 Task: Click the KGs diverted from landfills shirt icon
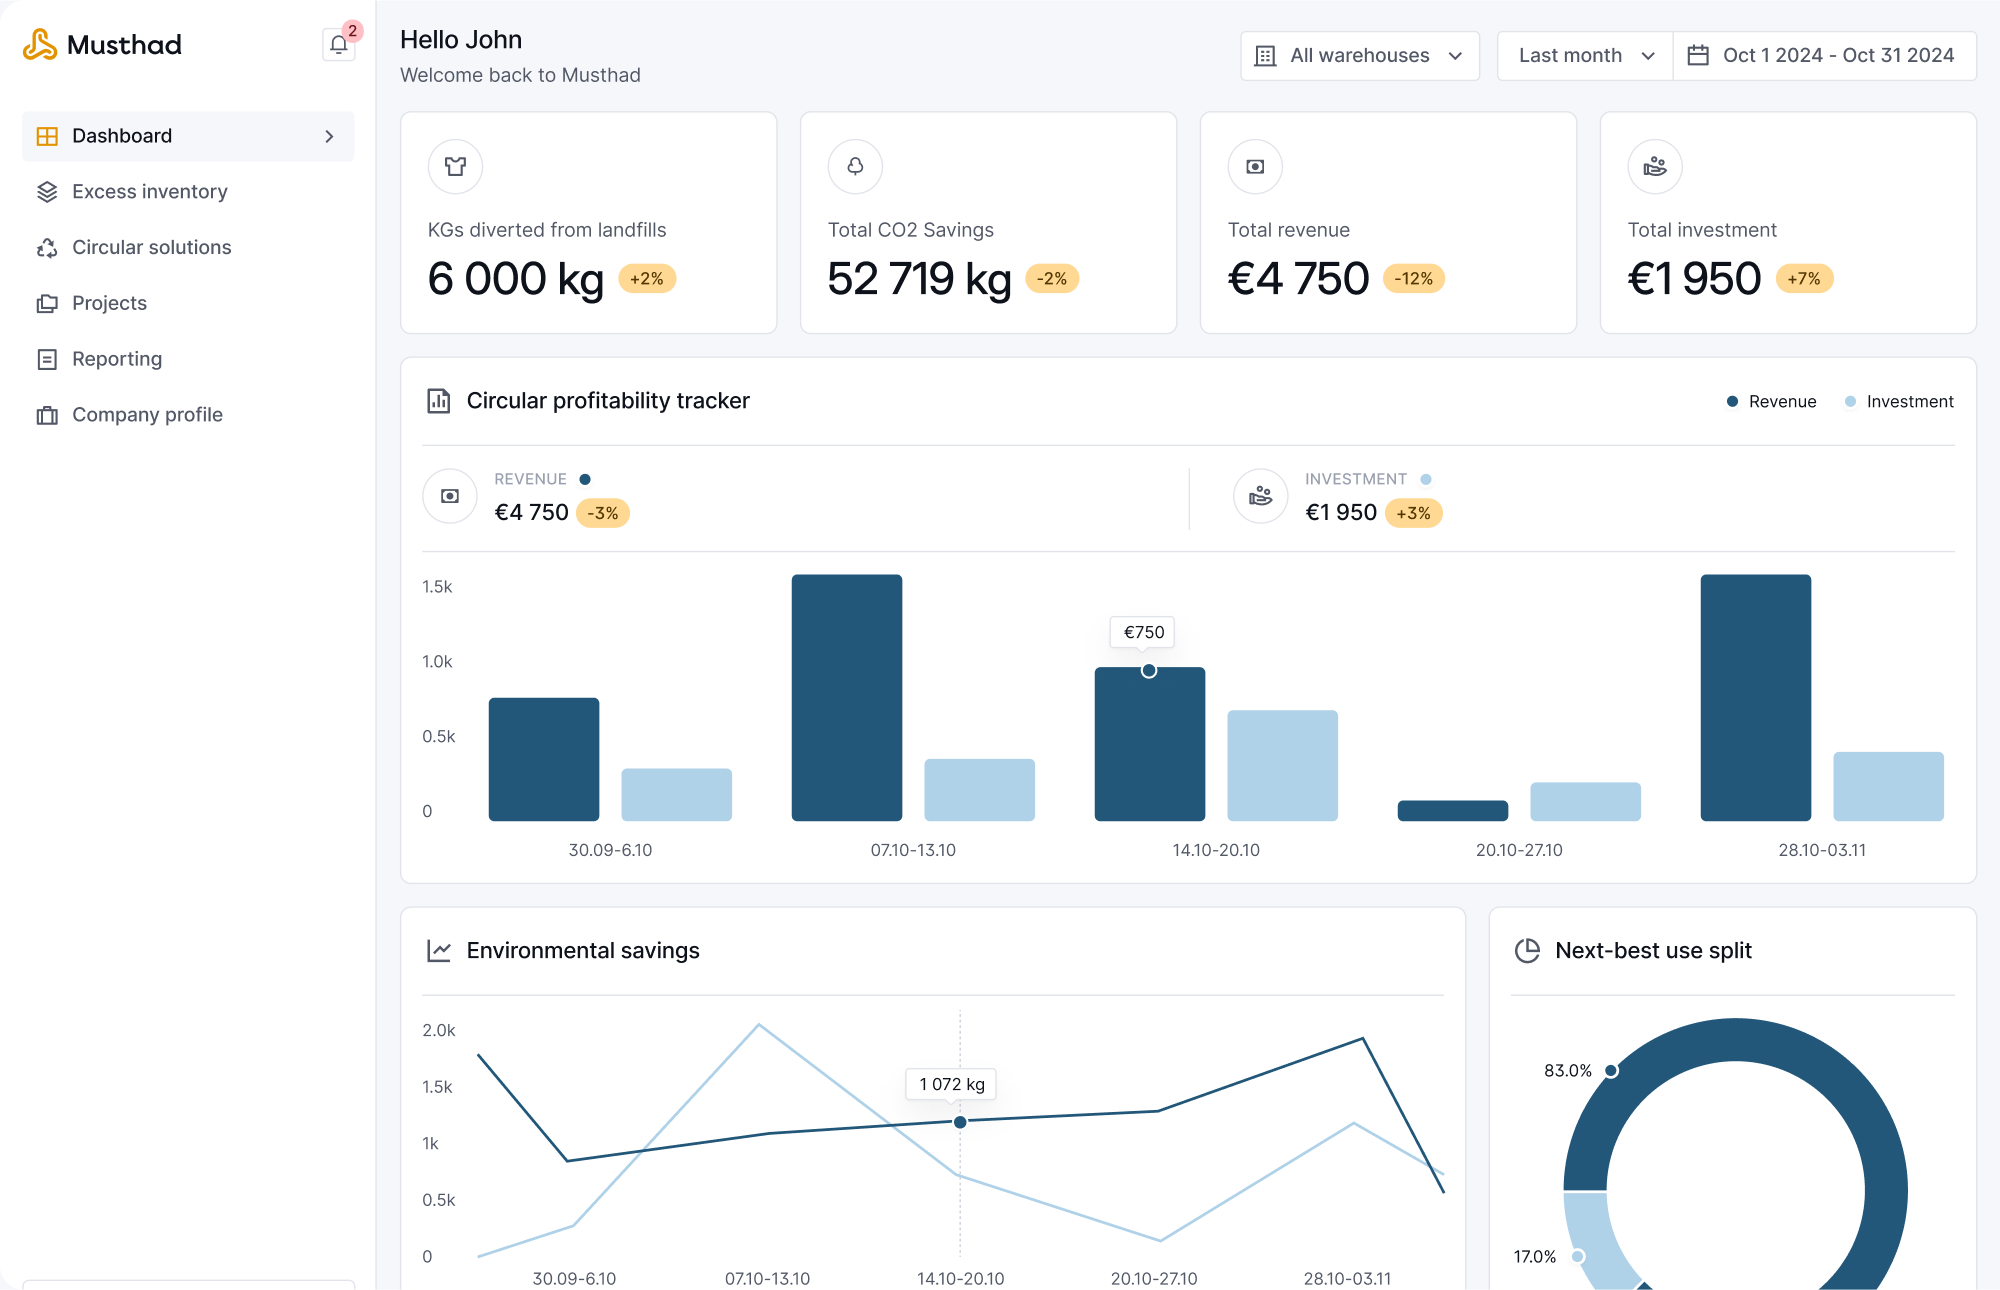455,166
